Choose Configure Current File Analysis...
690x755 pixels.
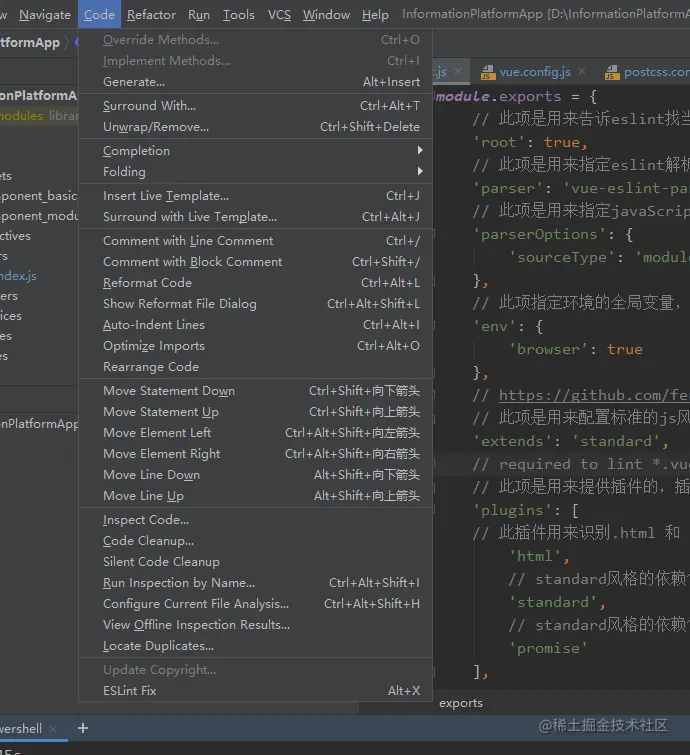coord(255,604)
